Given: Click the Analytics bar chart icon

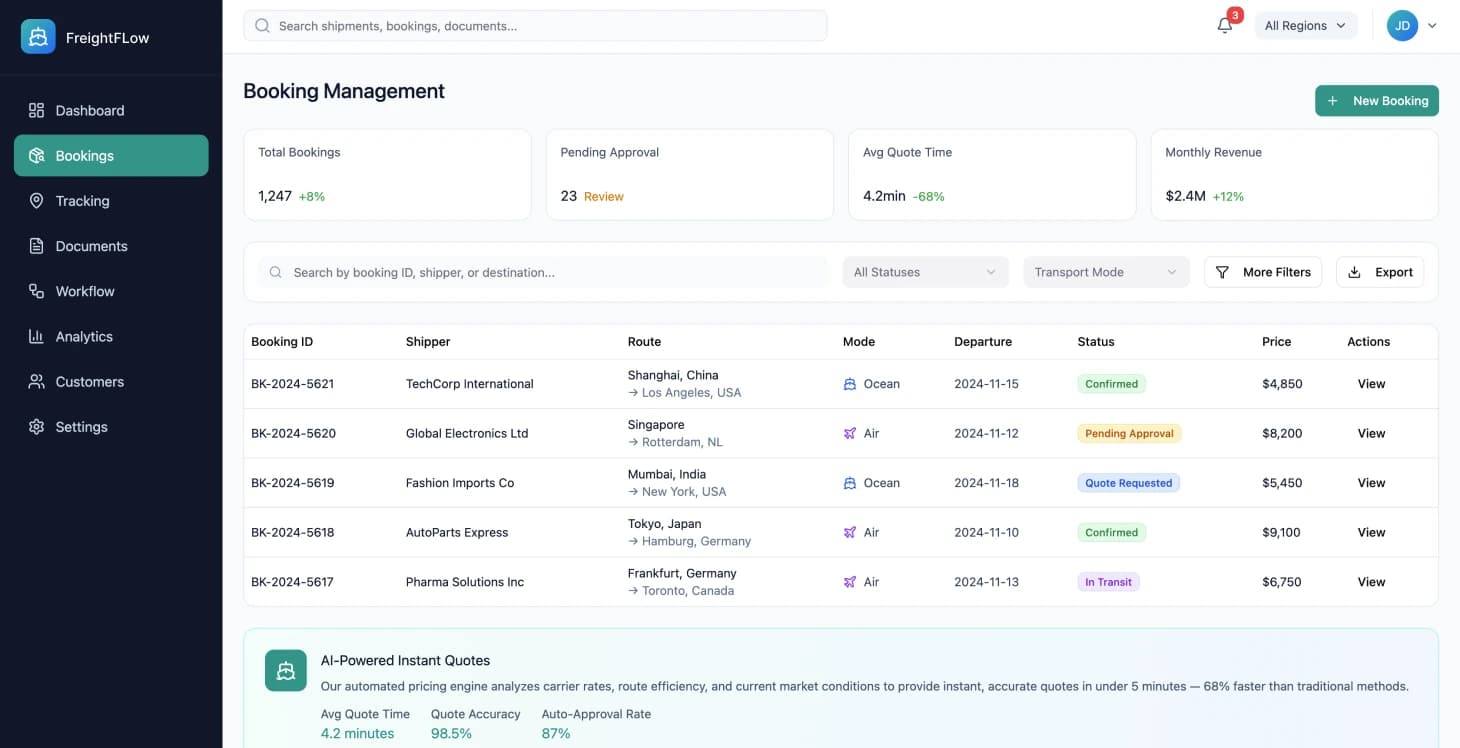Looking at the screenshot, I should pos(36,336).
